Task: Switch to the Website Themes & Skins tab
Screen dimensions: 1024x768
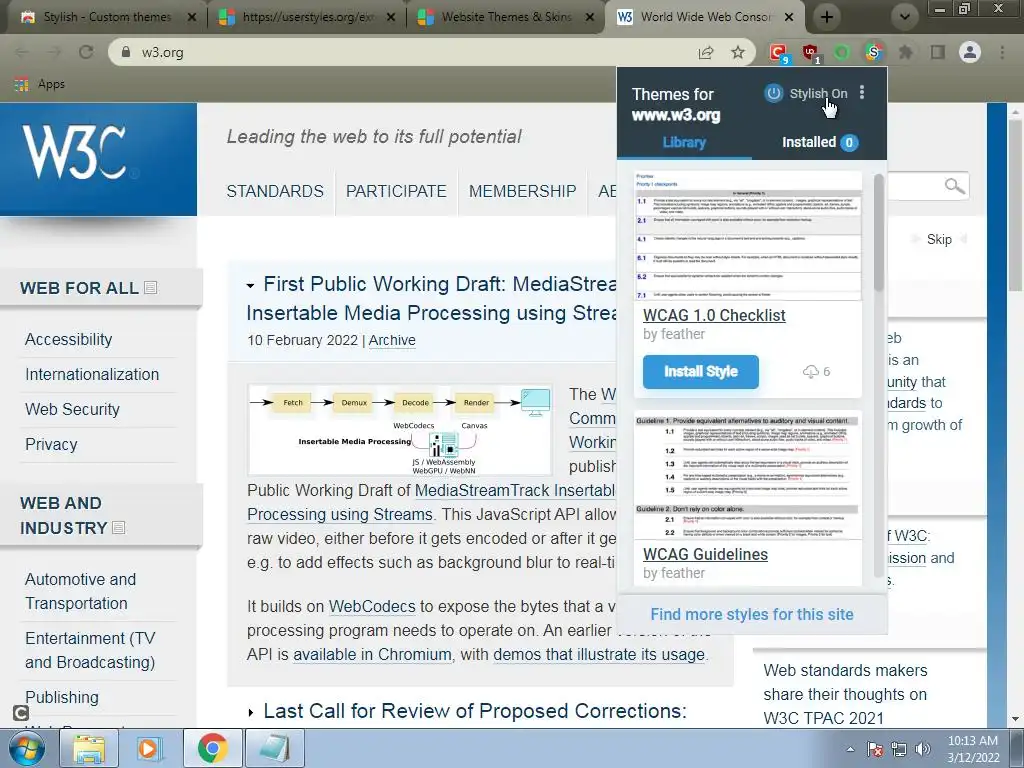Action: coord(506,17)
